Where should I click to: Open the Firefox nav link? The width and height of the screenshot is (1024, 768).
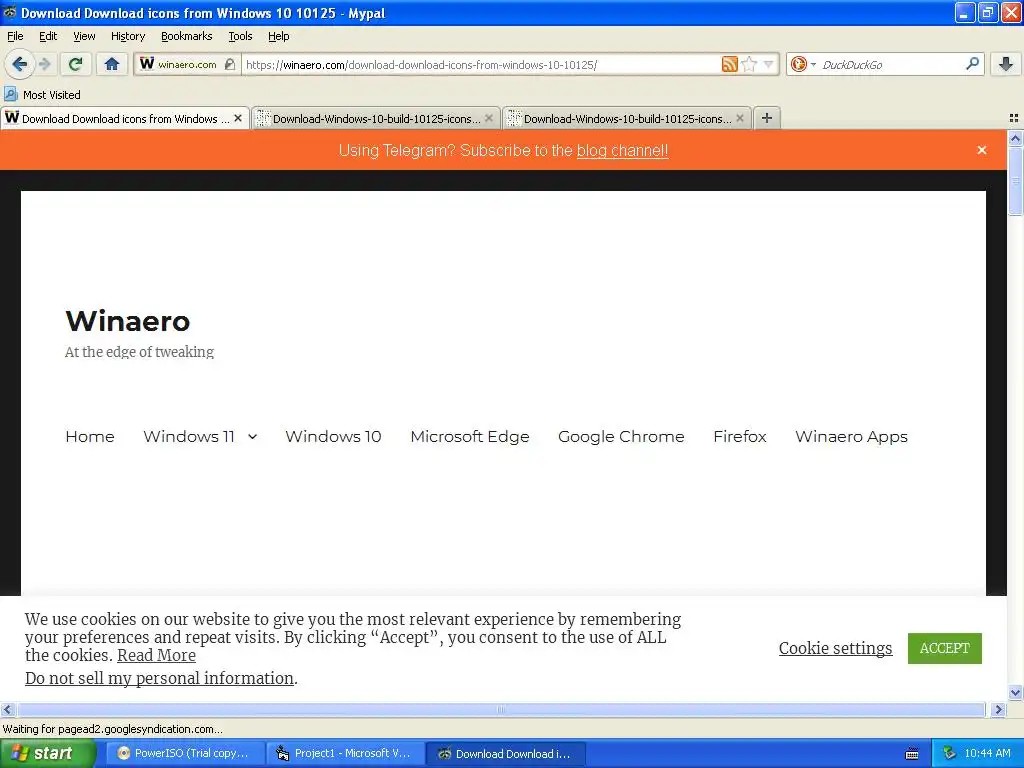740,436
